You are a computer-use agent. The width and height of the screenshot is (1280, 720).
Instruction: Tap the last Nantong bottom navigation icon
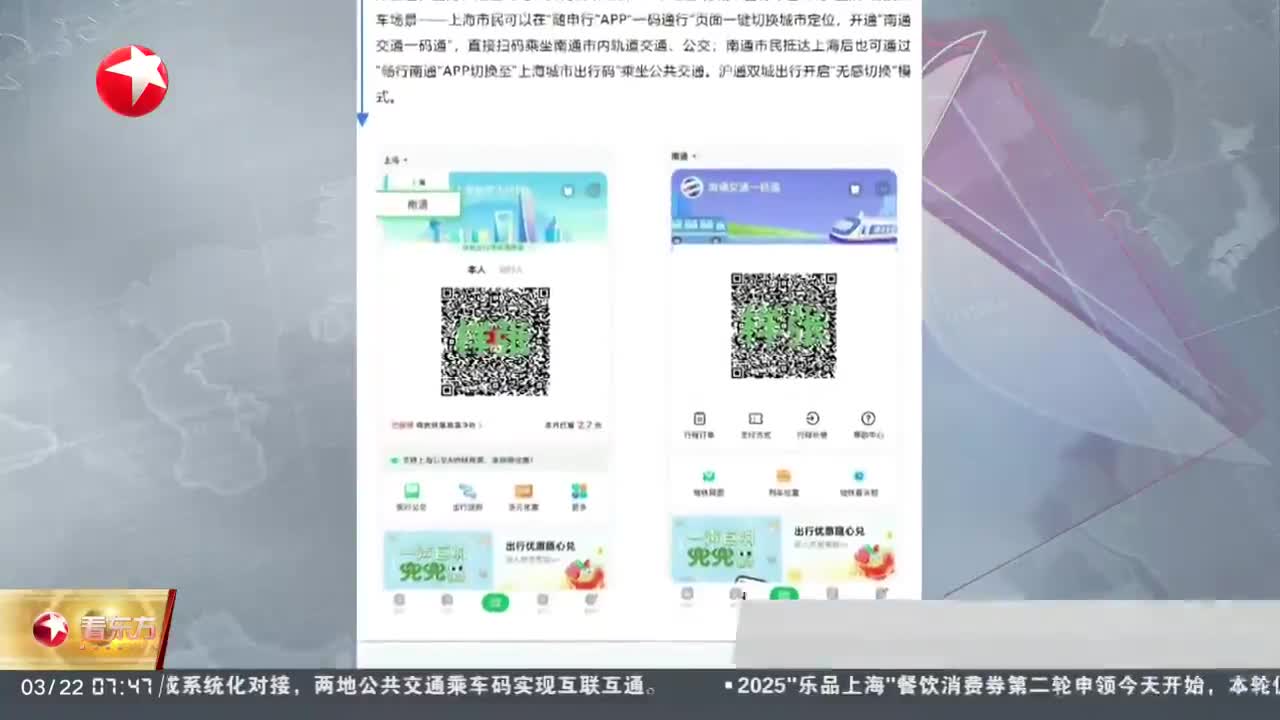coord(881,594)
